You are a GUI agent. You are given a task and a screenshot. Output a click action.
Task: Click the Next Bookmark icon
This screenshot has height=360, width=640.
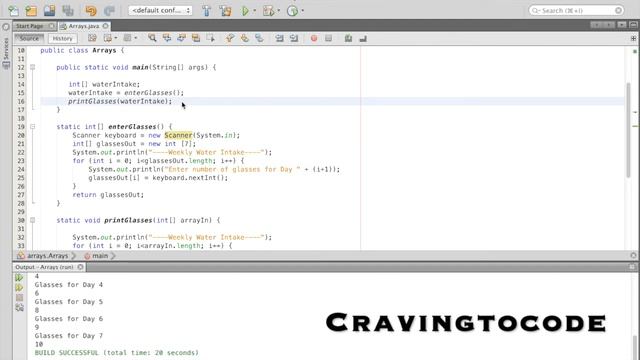[x=245, y=38]
